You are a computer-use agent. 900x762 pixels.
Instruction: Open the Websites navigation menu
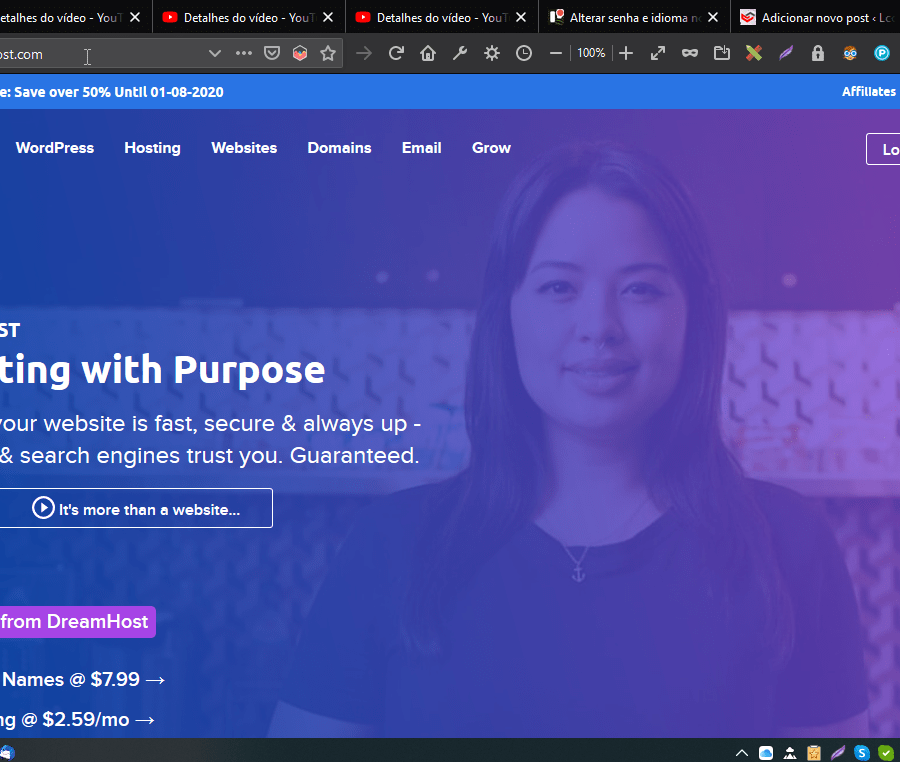(x=244, y=148)
